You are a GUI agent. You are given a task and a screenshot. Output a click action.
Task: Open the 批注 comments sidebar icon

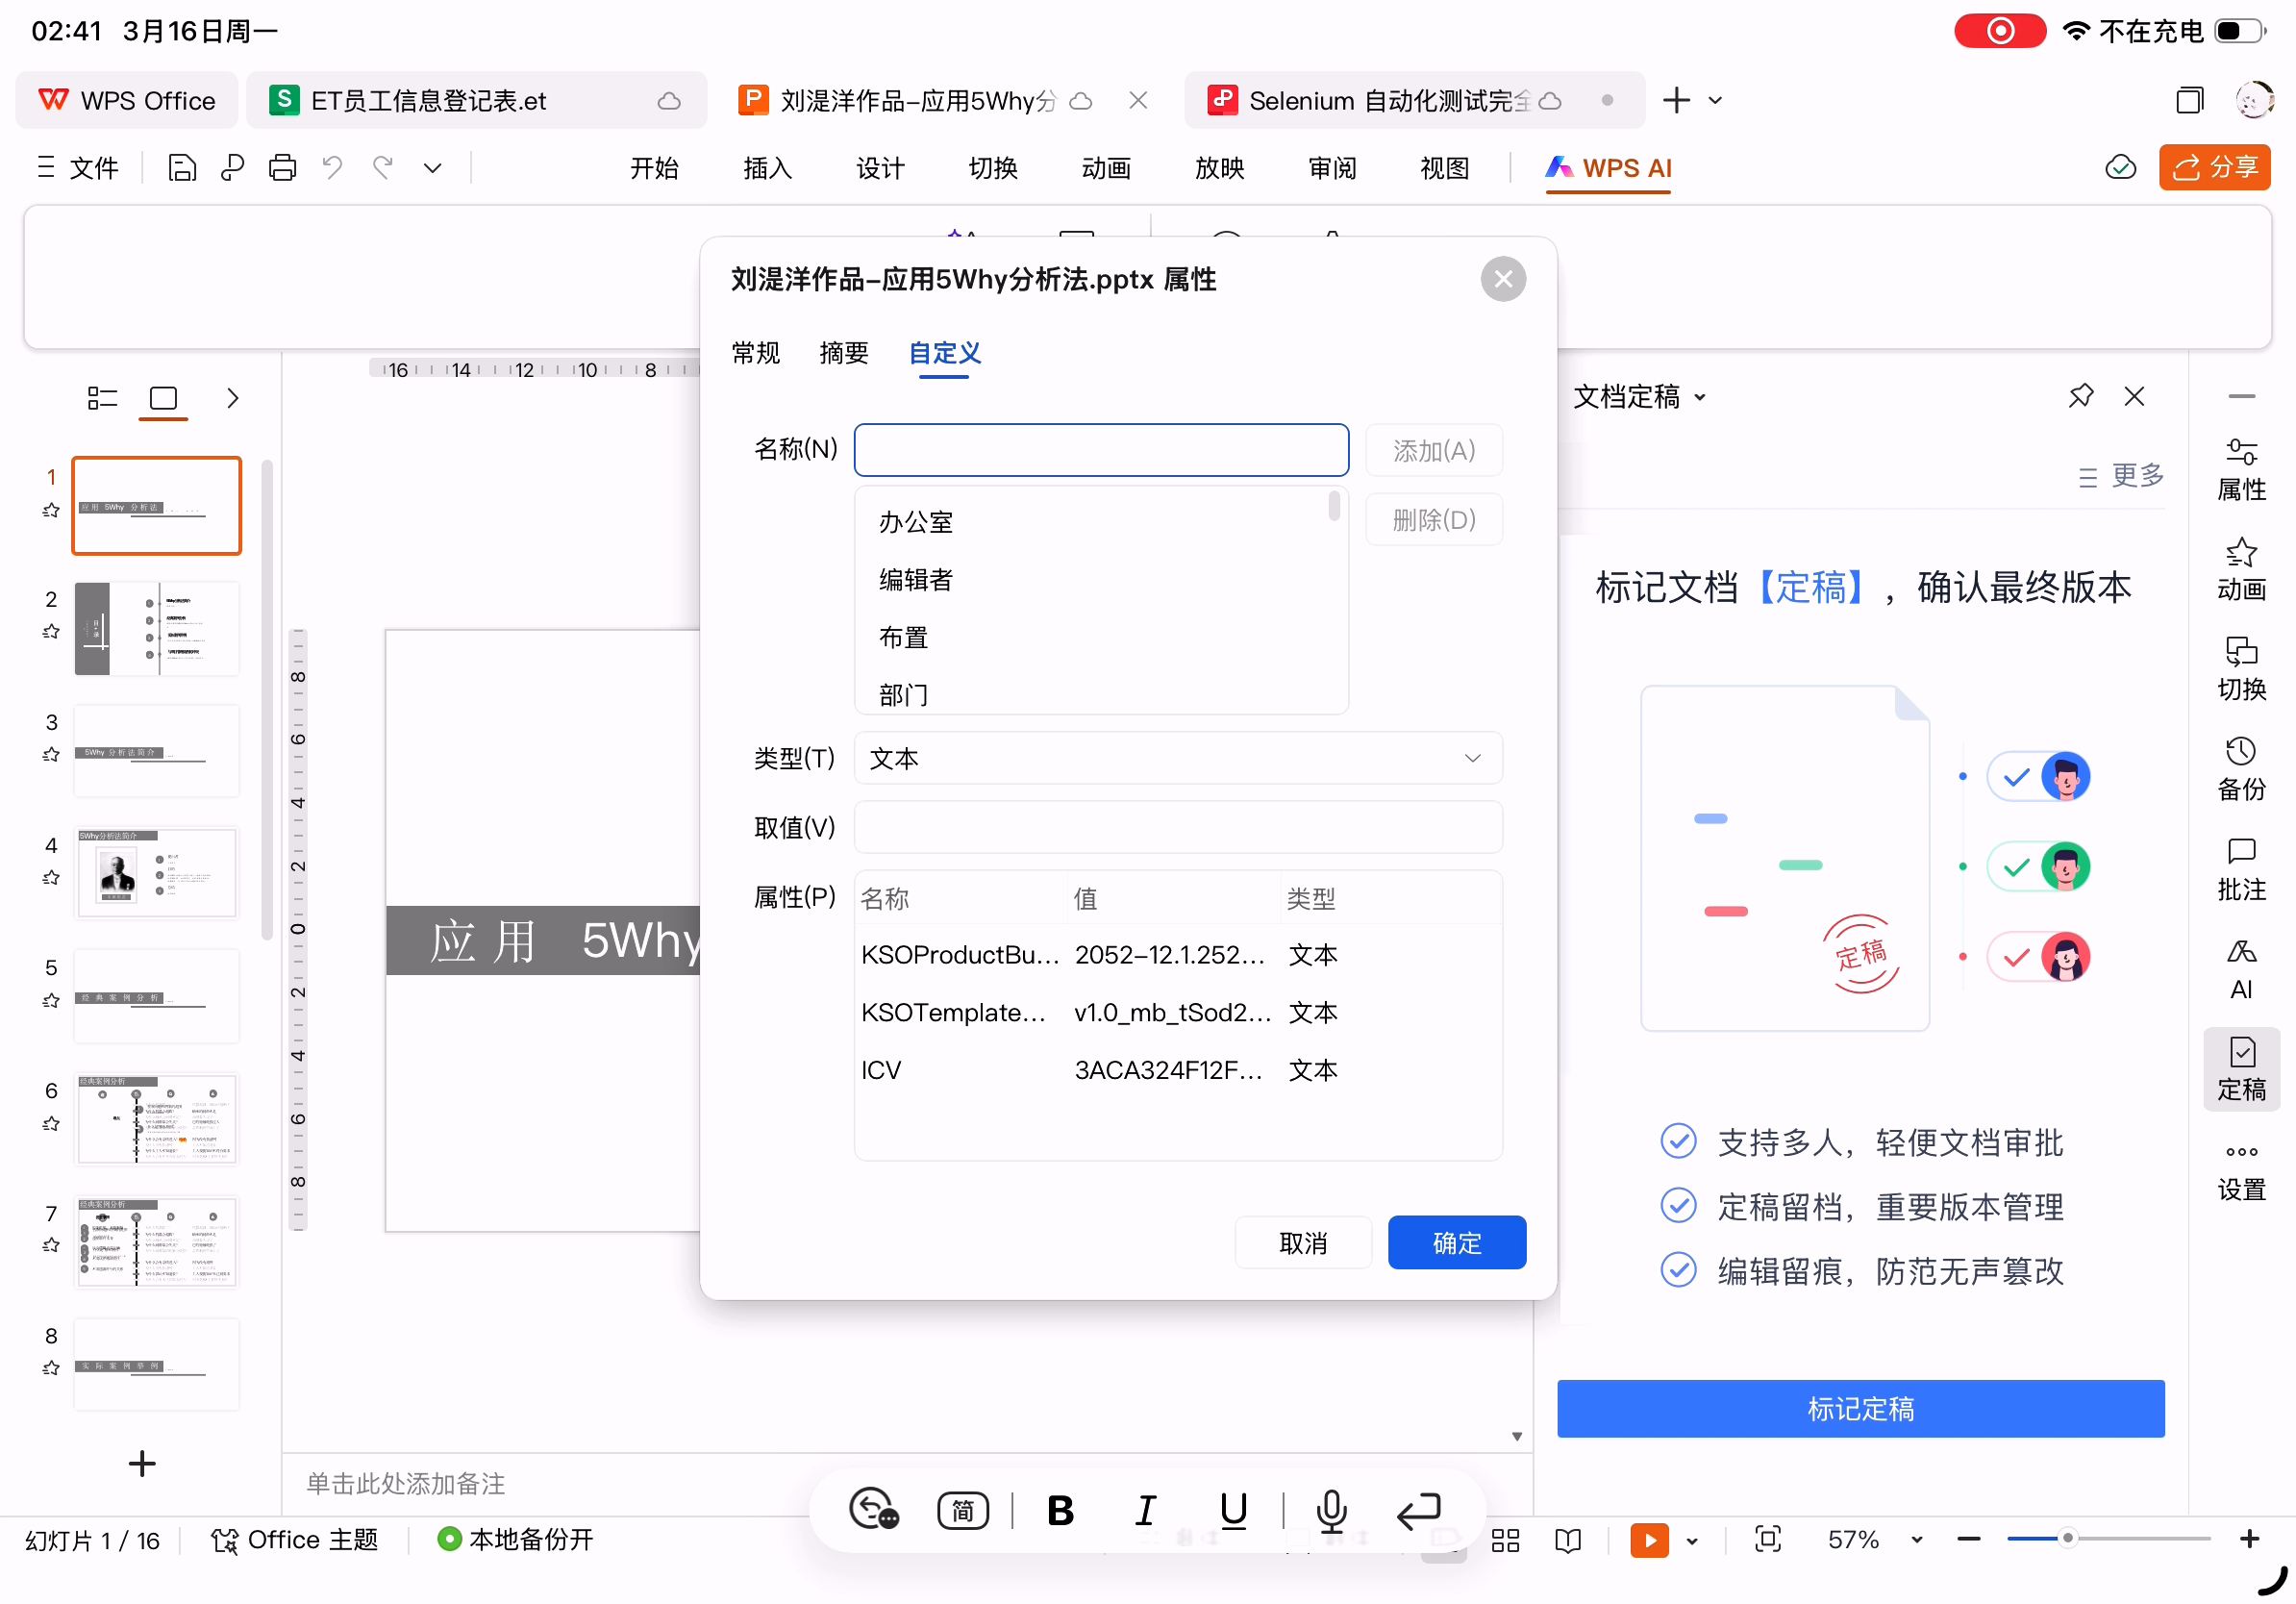pyautogui.click(x=2240, y=868)
